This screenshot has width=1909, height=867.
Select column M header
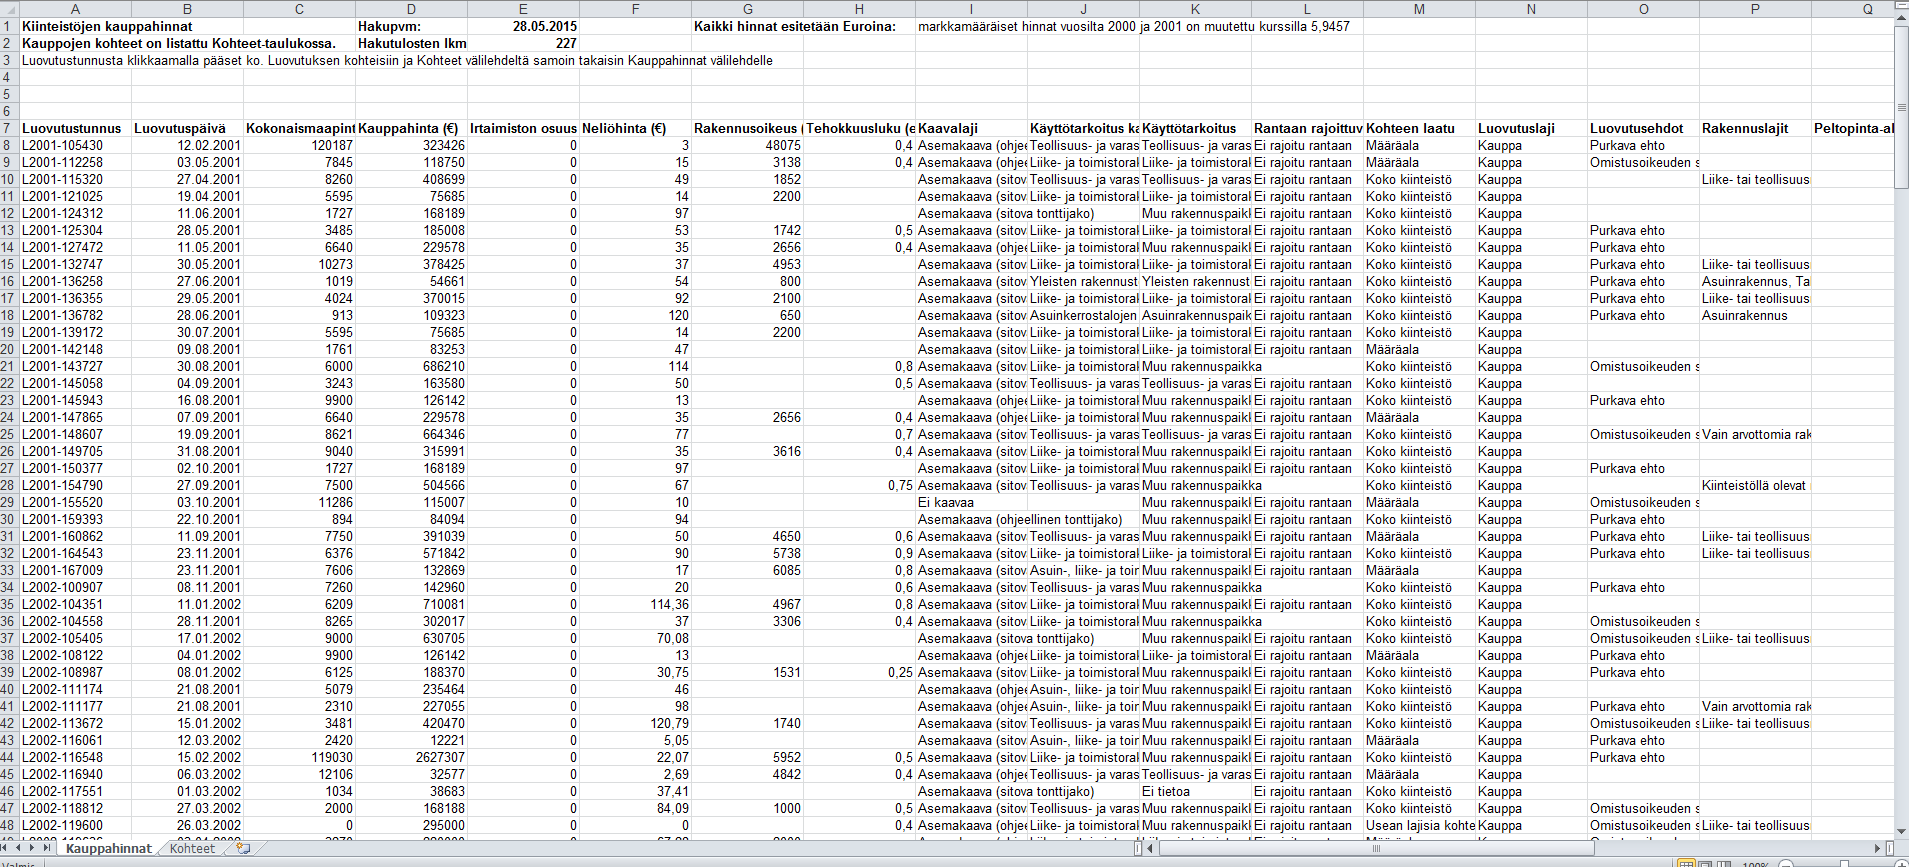1419,9
